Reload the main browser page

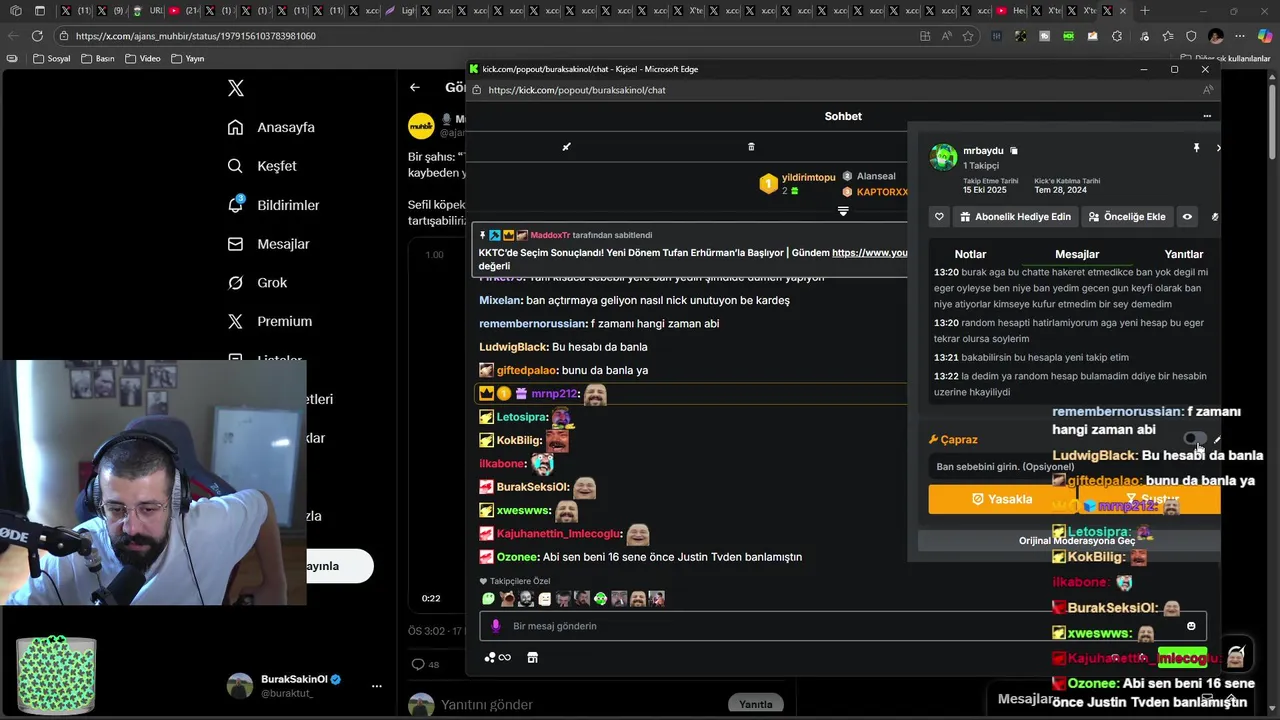click(x=37, y=36)
